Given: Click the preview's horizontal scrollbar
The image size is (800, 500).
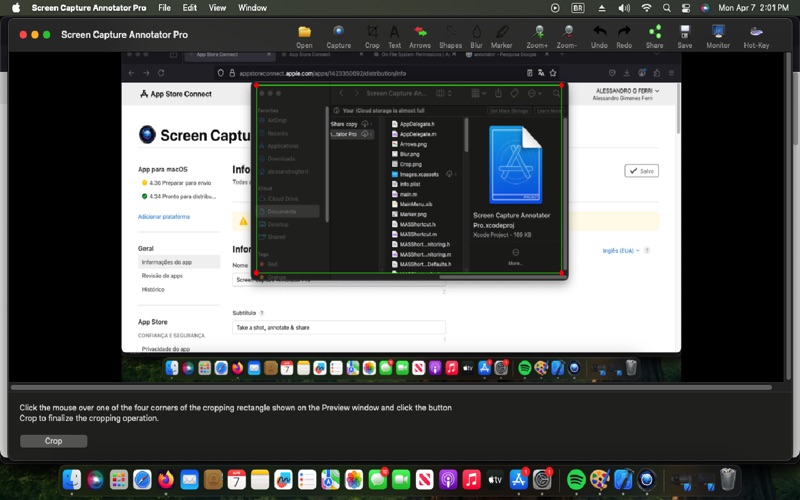Looking at the screenshot, I should (392, 388).
